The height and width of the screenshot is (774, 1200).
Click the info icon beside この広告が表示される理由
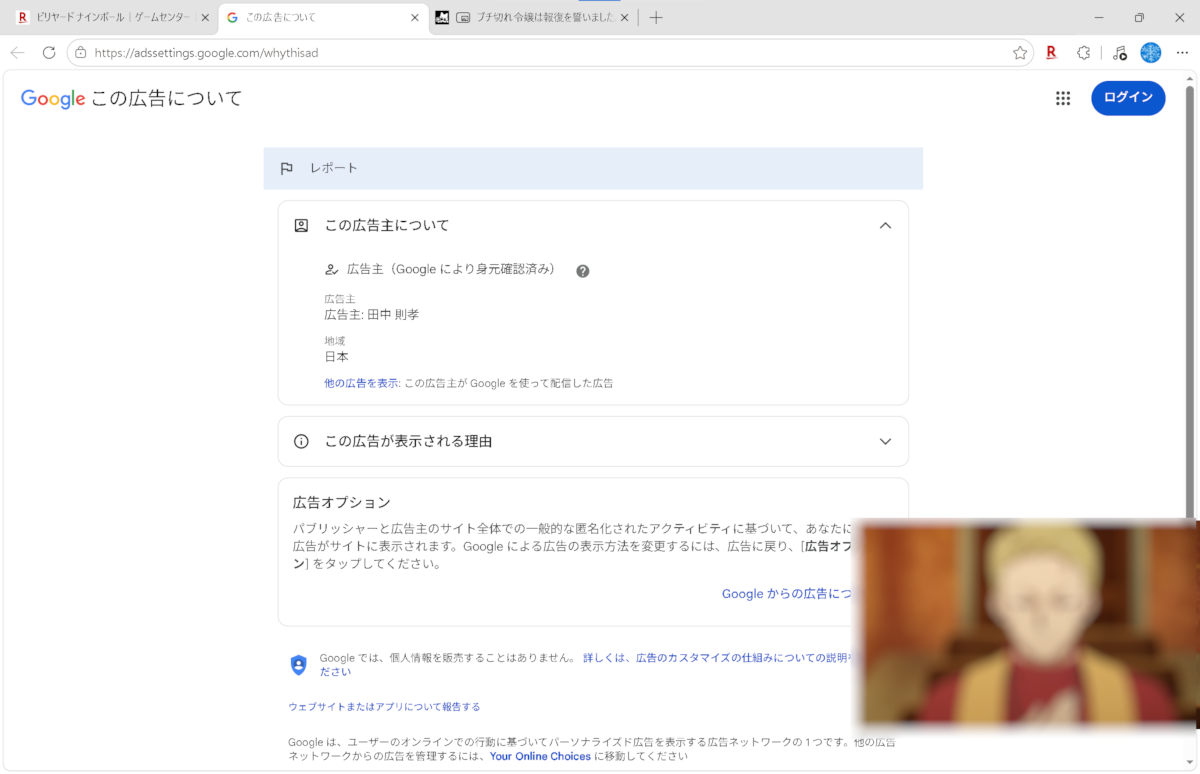pyautogui.click(x=301, y=441)
